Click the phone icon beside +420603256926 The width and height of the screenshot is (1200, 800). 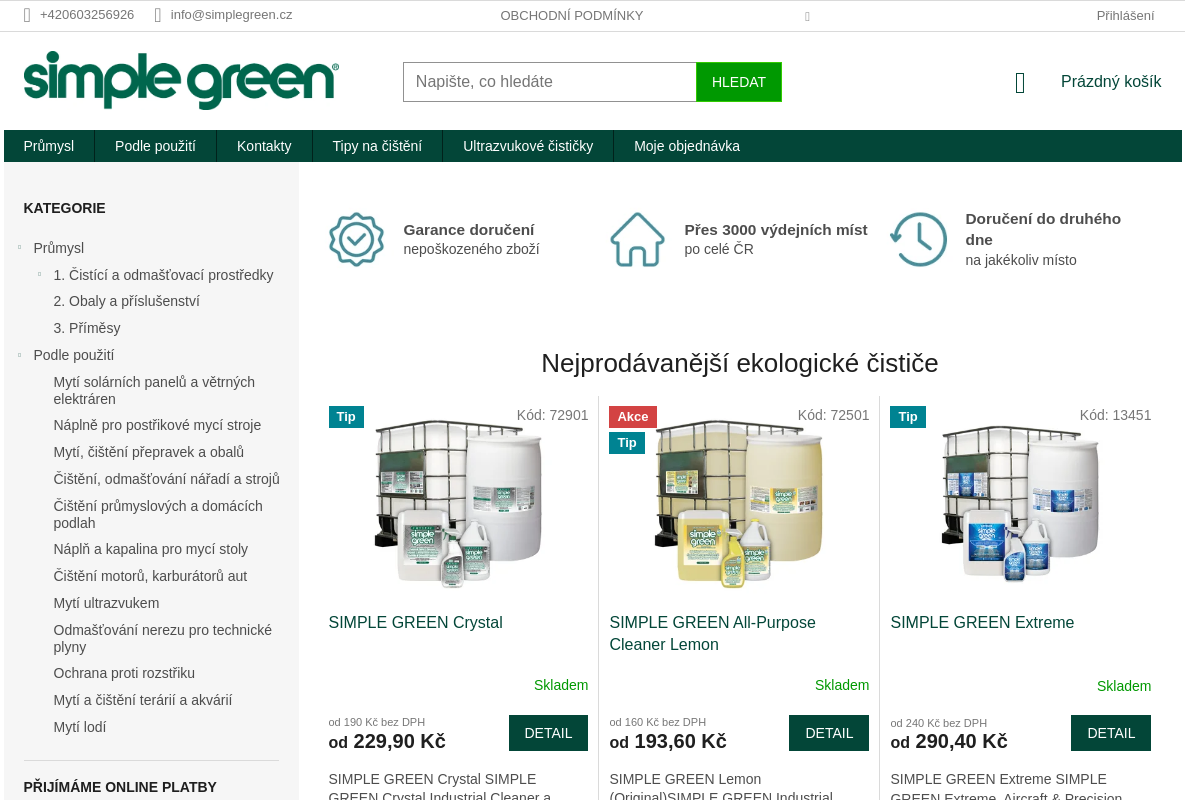(x=27, y=15)
